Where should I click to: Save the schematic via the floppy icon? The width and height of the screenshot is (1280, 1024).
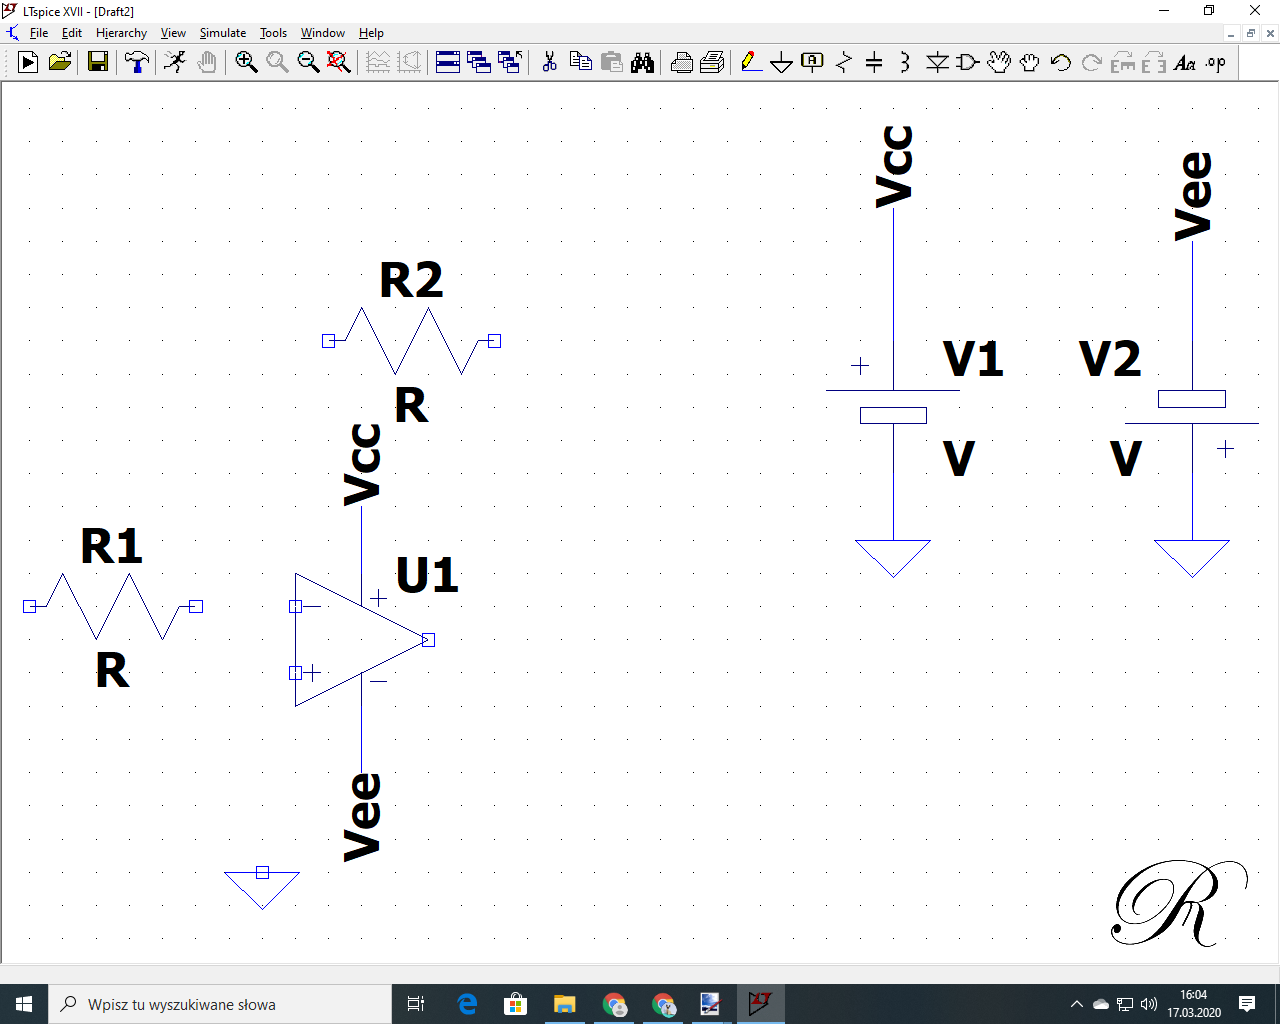(98, 62)
